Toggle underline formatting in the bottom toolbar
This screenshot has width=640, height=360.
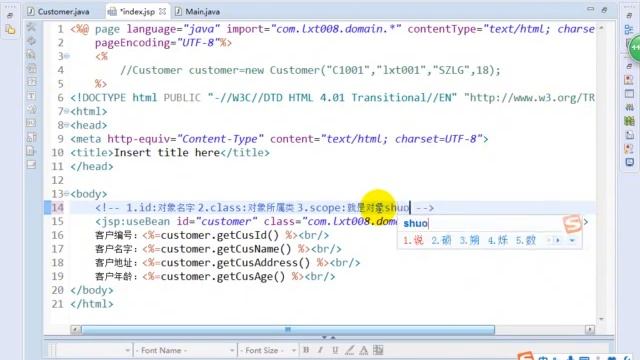[335, 350]
